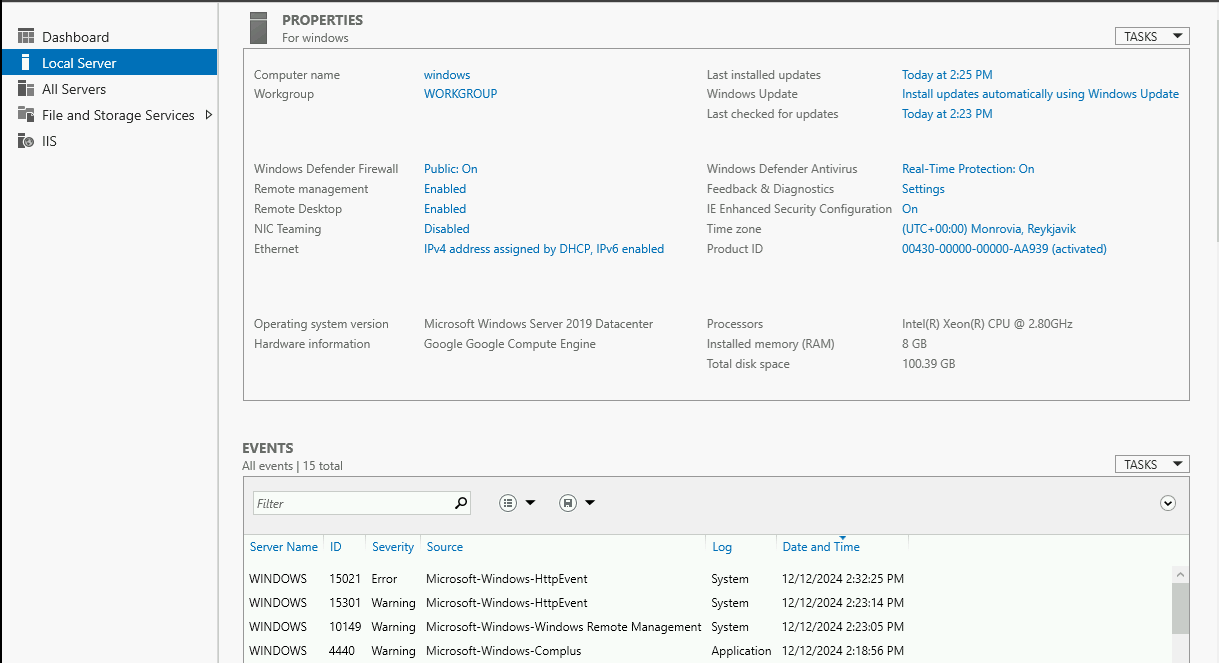Click Product ID activated link

tap(1004, 249)
